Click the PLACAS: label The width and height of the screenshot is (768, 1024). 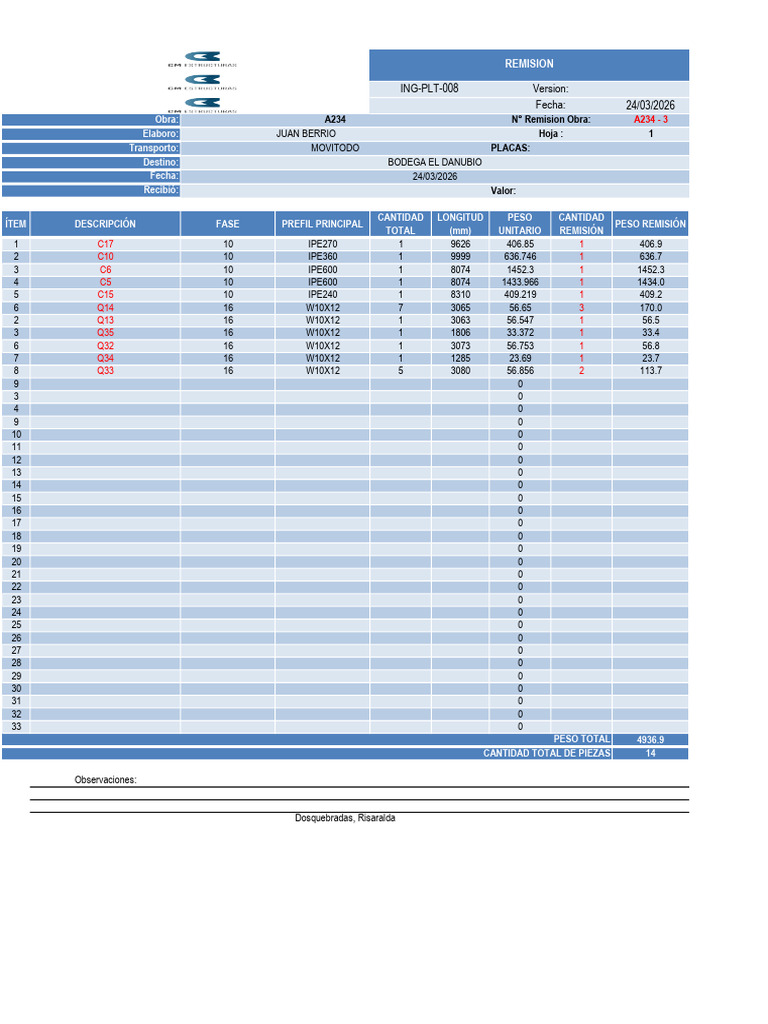click(x=510, y=148)
